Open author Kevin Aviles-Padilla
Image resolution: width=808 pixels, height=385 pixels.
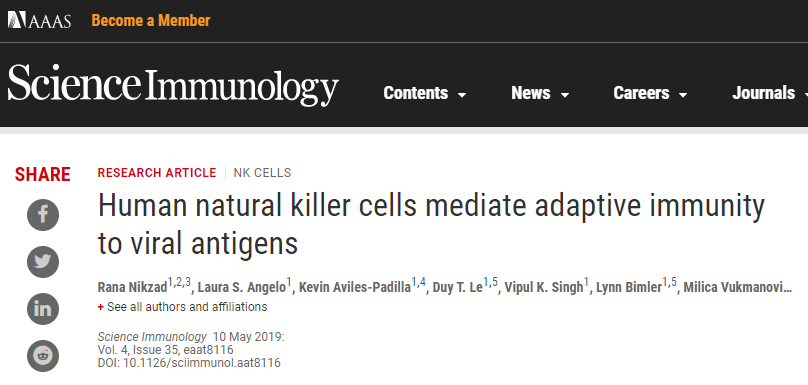(x=355, y=287)
